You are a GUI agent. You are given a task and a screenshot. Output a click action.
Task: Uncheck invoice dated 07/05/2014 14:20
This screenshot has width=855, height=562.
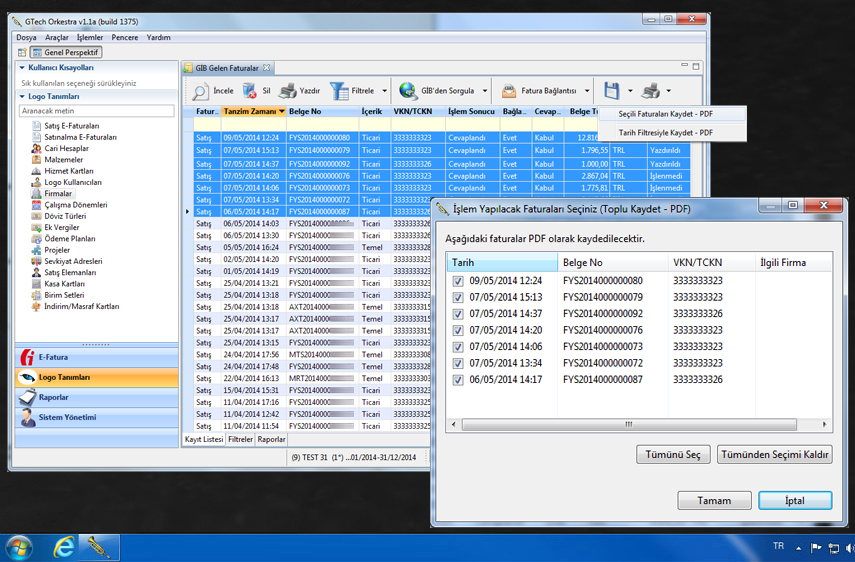(458, 330)
